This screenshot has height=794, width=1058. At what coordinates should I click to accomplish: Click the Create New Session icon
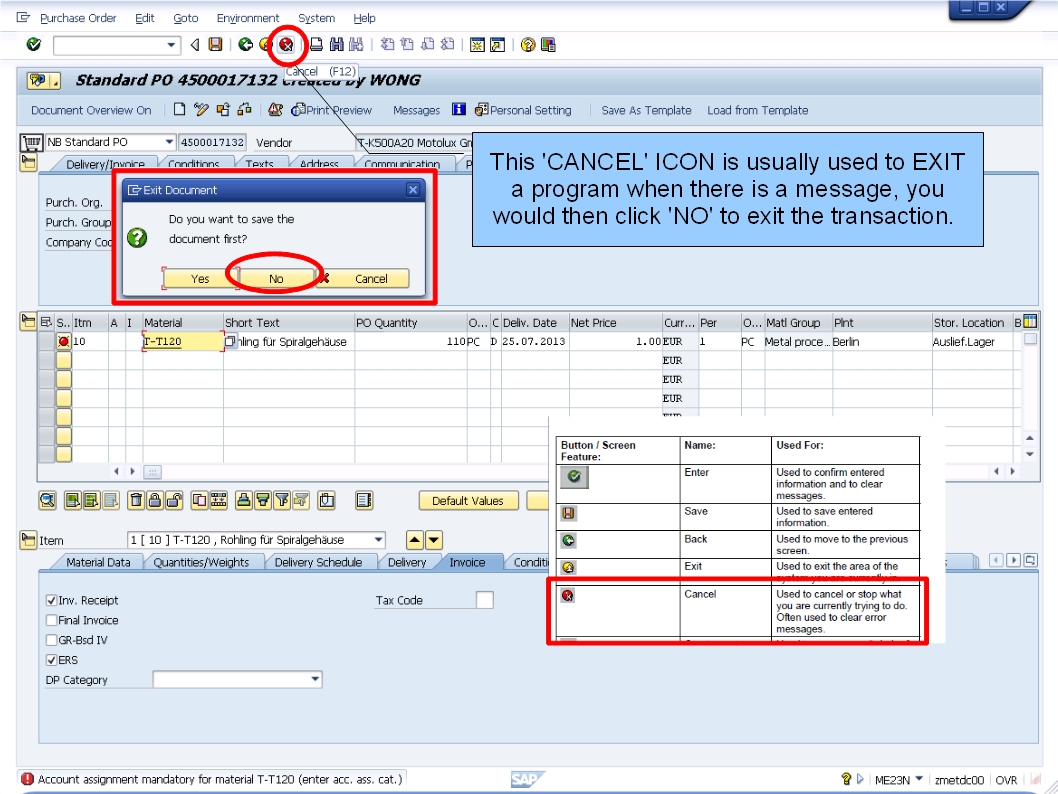point(477,45)
